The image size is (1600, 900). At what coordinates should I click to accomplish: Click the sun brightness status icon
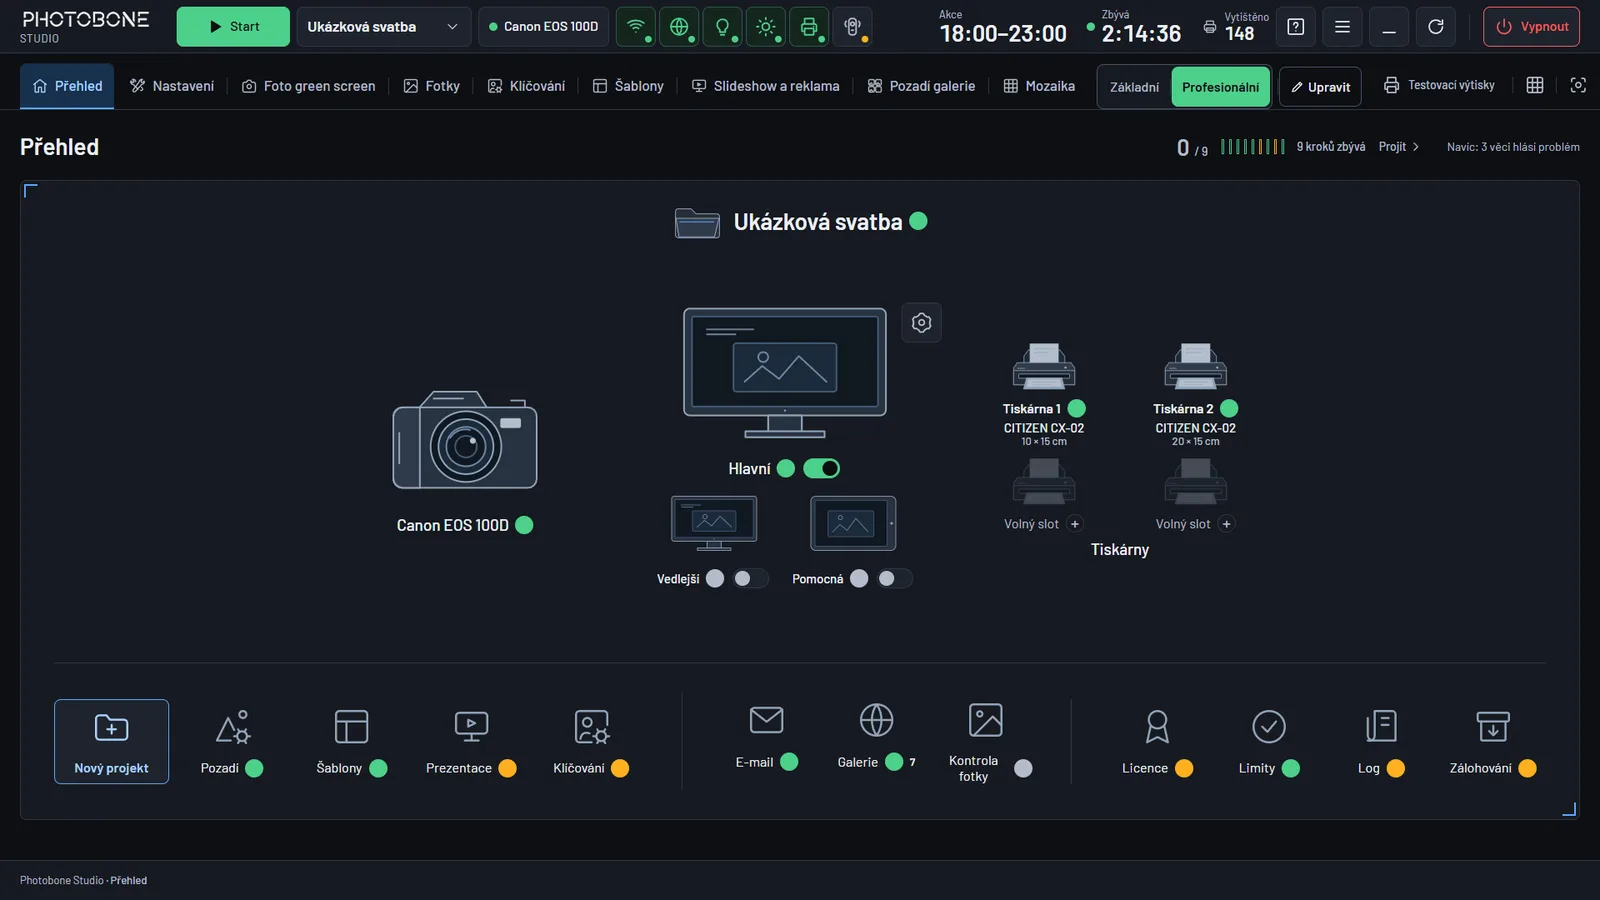766,27
